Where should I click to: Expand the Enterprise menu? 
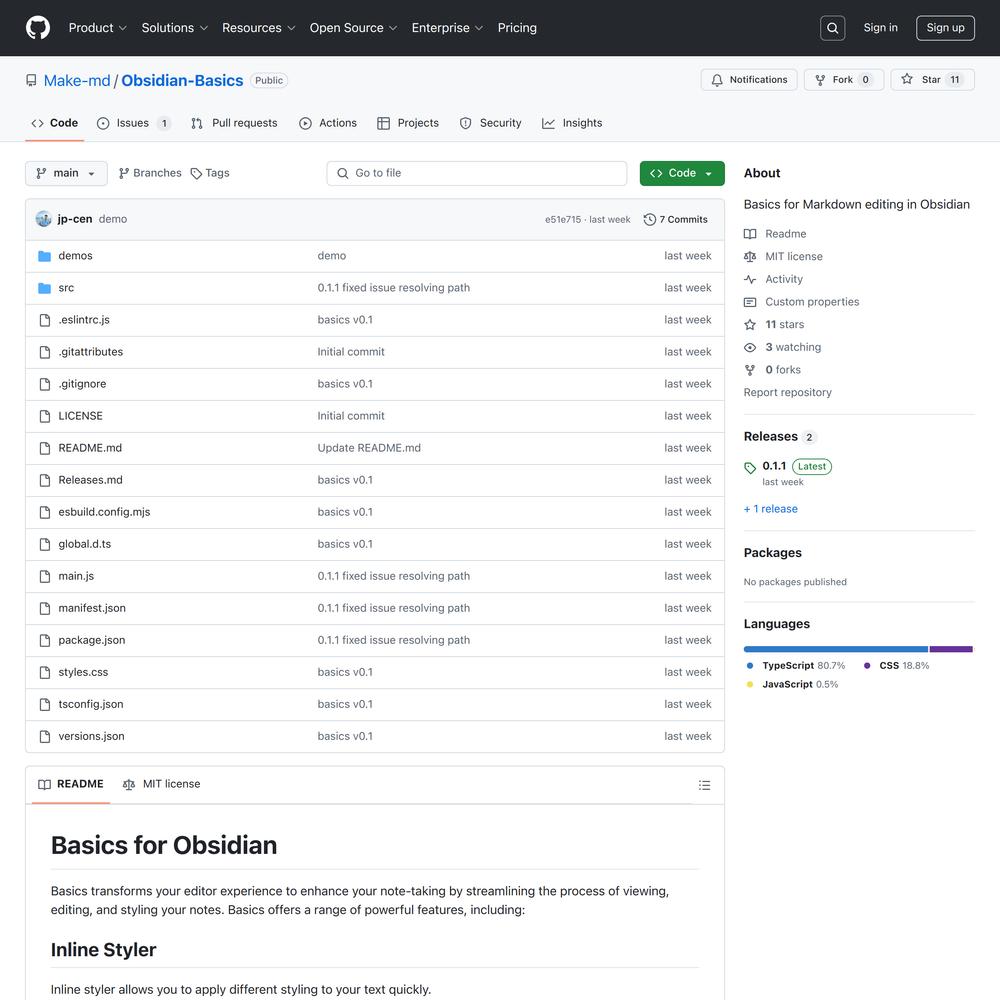click(447, 28)
